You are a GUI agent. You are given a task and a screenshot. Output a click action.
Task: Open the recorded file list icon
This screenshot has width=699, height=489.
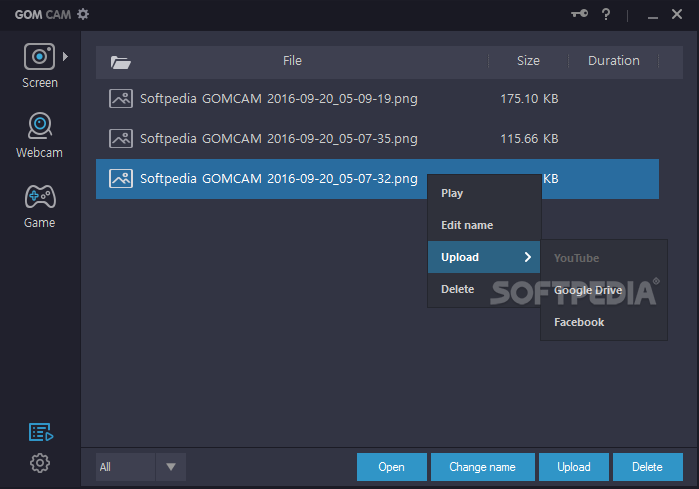pos(41,432)
